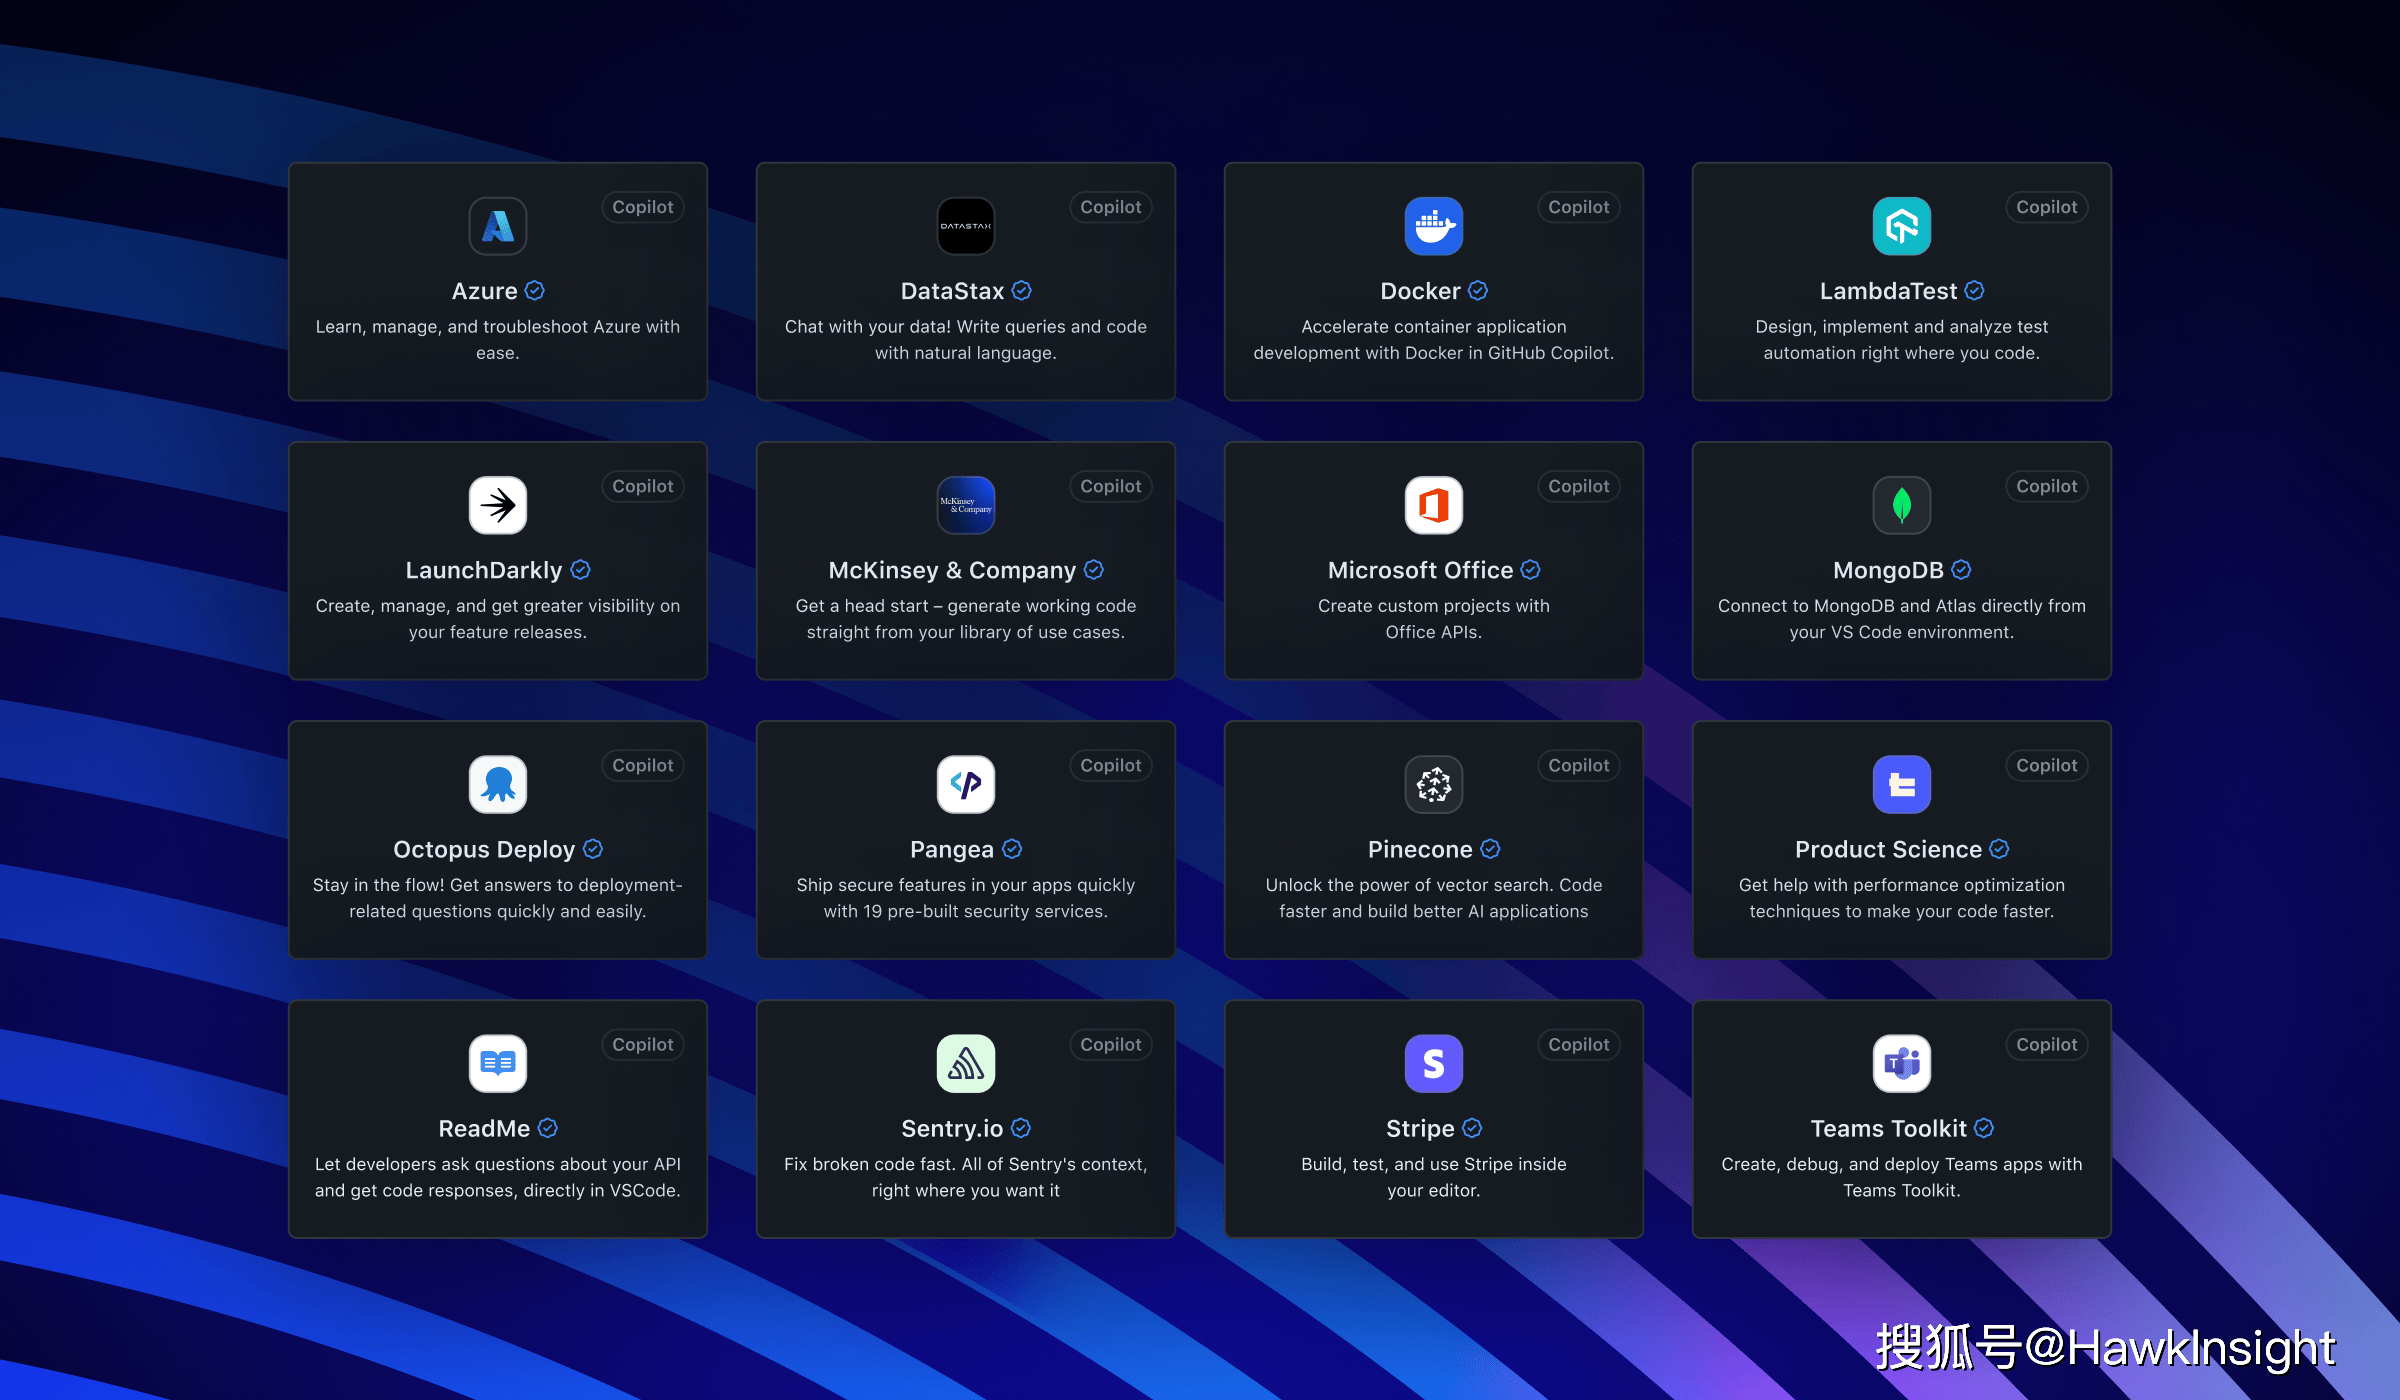The image size is (2400, 1400).
Task: Click the Copilot tag on the McKinsey card
Action: pos(1111,486)
